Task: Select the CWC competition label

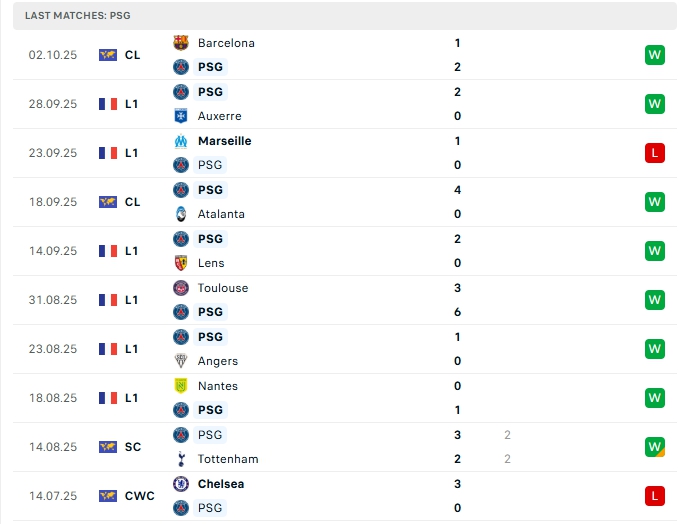Action: click(x=140, y=496)
